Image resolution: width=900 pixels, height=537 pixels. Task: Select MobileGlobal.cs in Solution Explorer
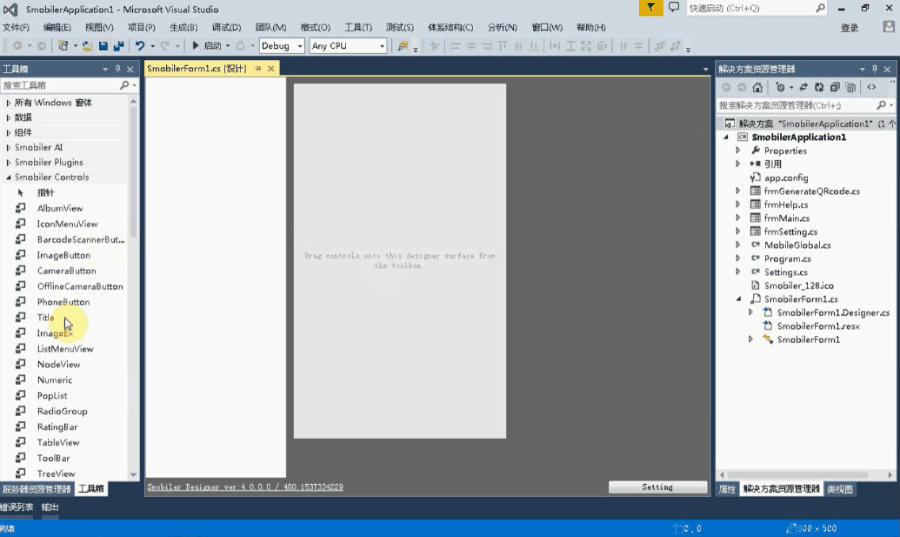797,245
